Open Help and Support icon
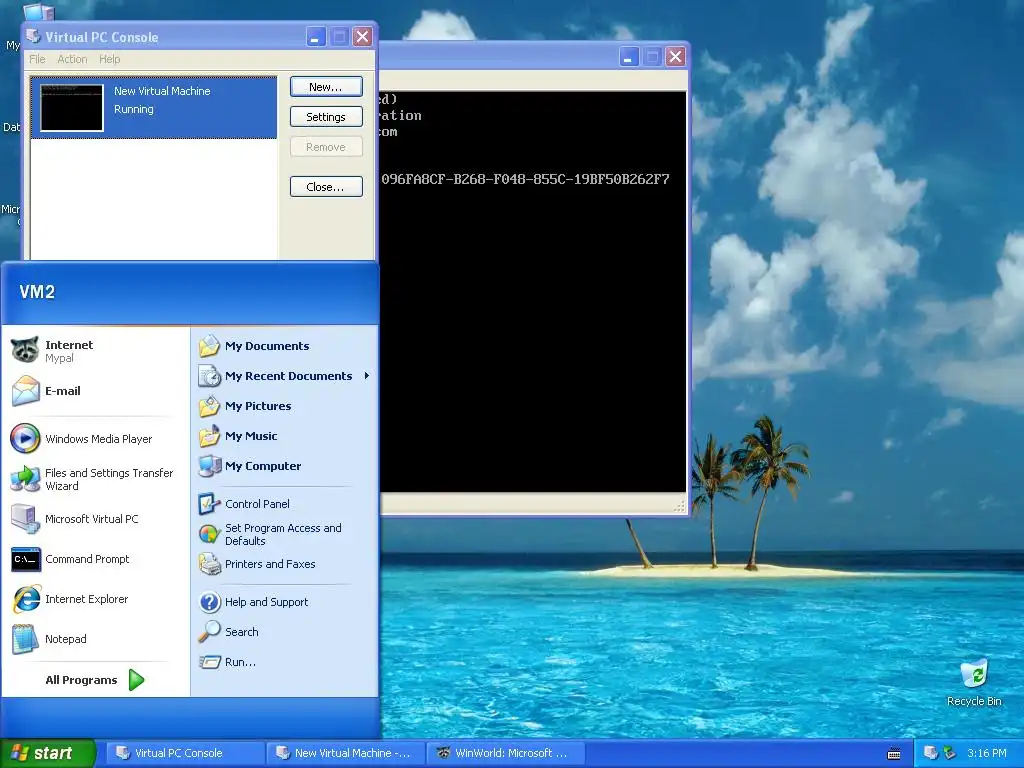This screenshot has height=768, width=1024. [210, 602]
